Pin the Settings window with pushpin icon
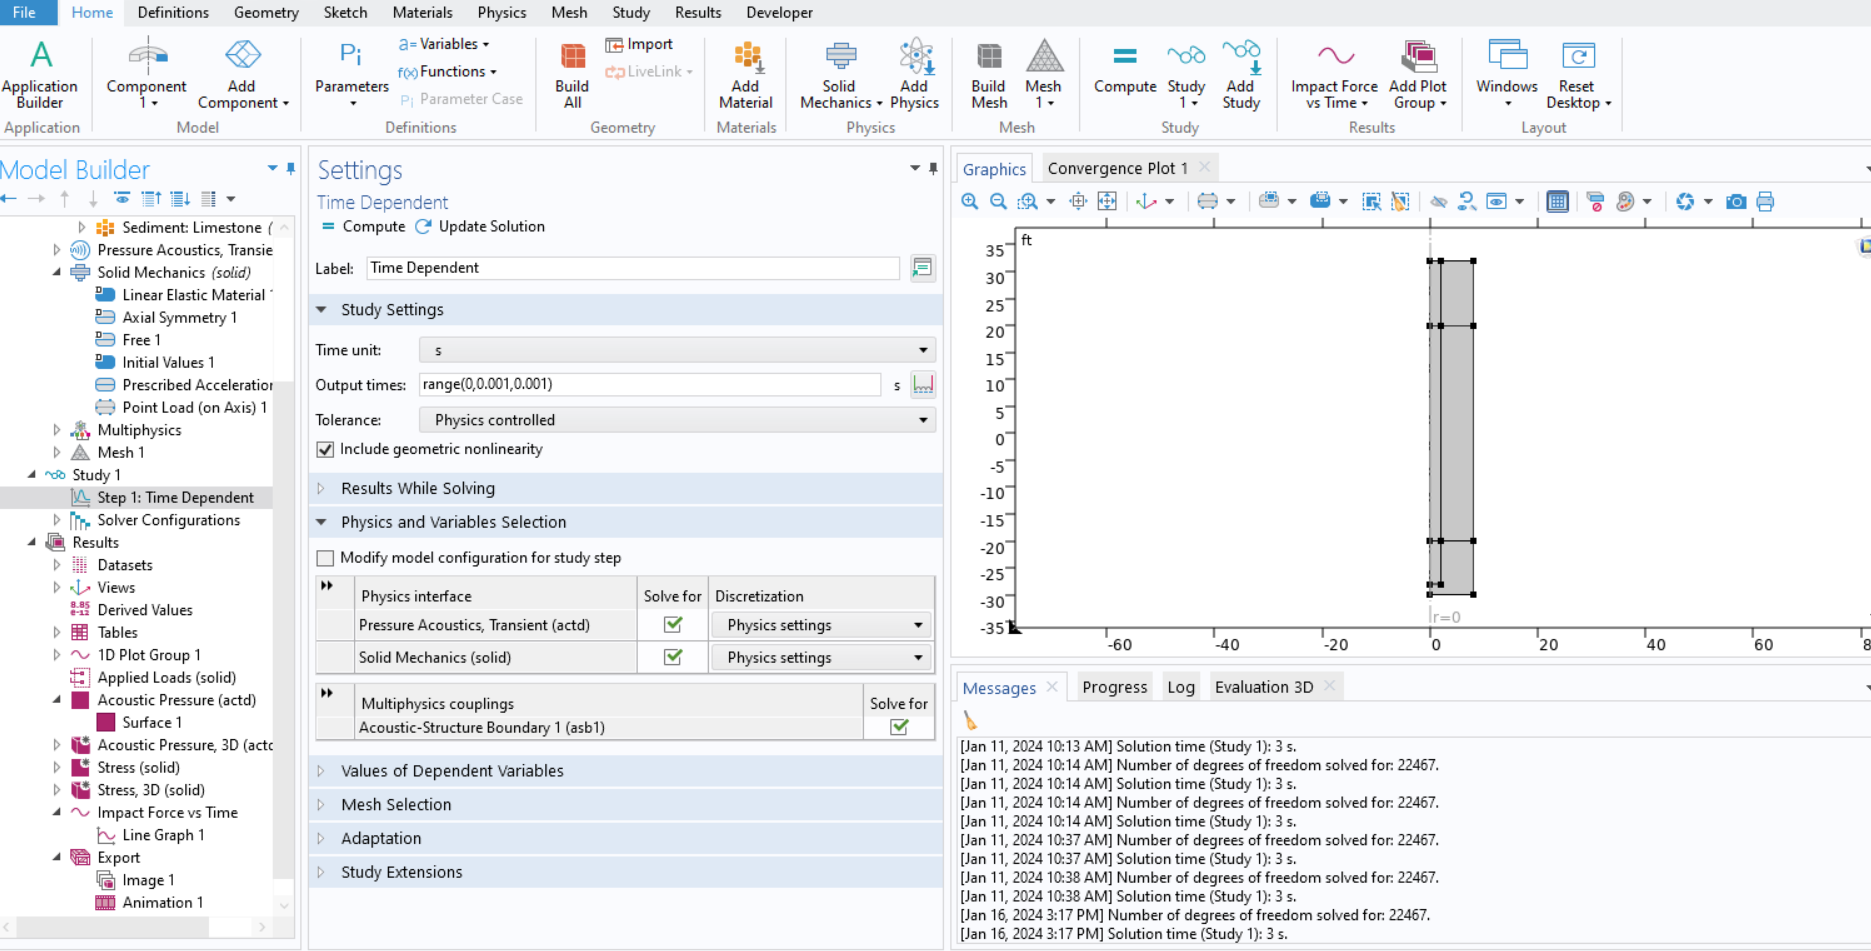The width and height of the screenshot is (1871, 951). tap(933, 169)
